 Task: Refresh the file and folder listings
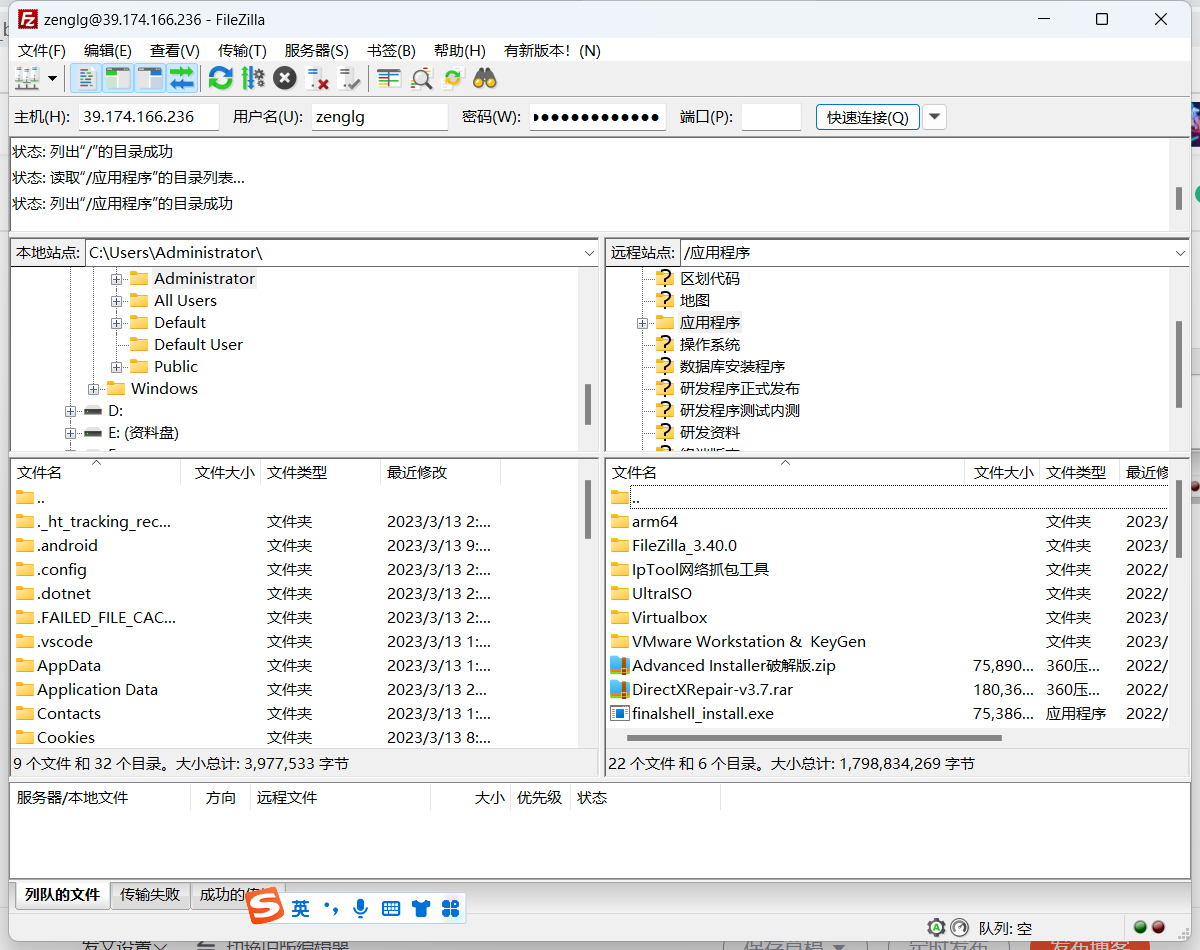tap(219, 77)
